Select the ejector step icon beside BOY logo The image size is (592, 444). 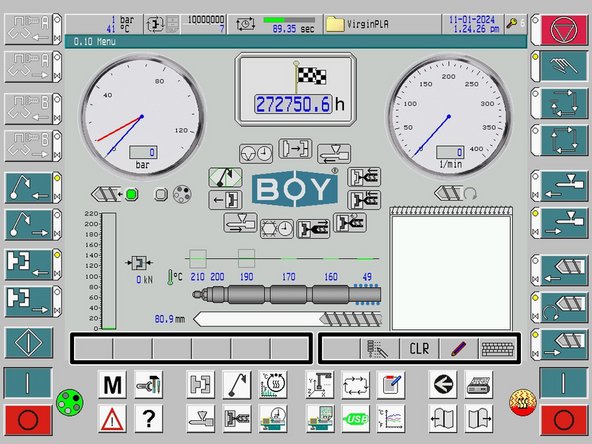[225, 177]
